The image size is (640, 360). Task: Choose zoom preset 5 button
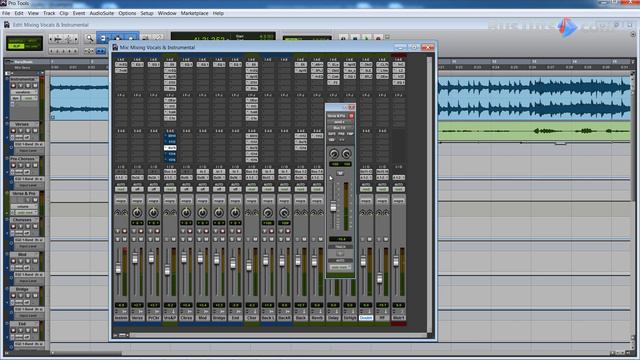coord(75,51)
